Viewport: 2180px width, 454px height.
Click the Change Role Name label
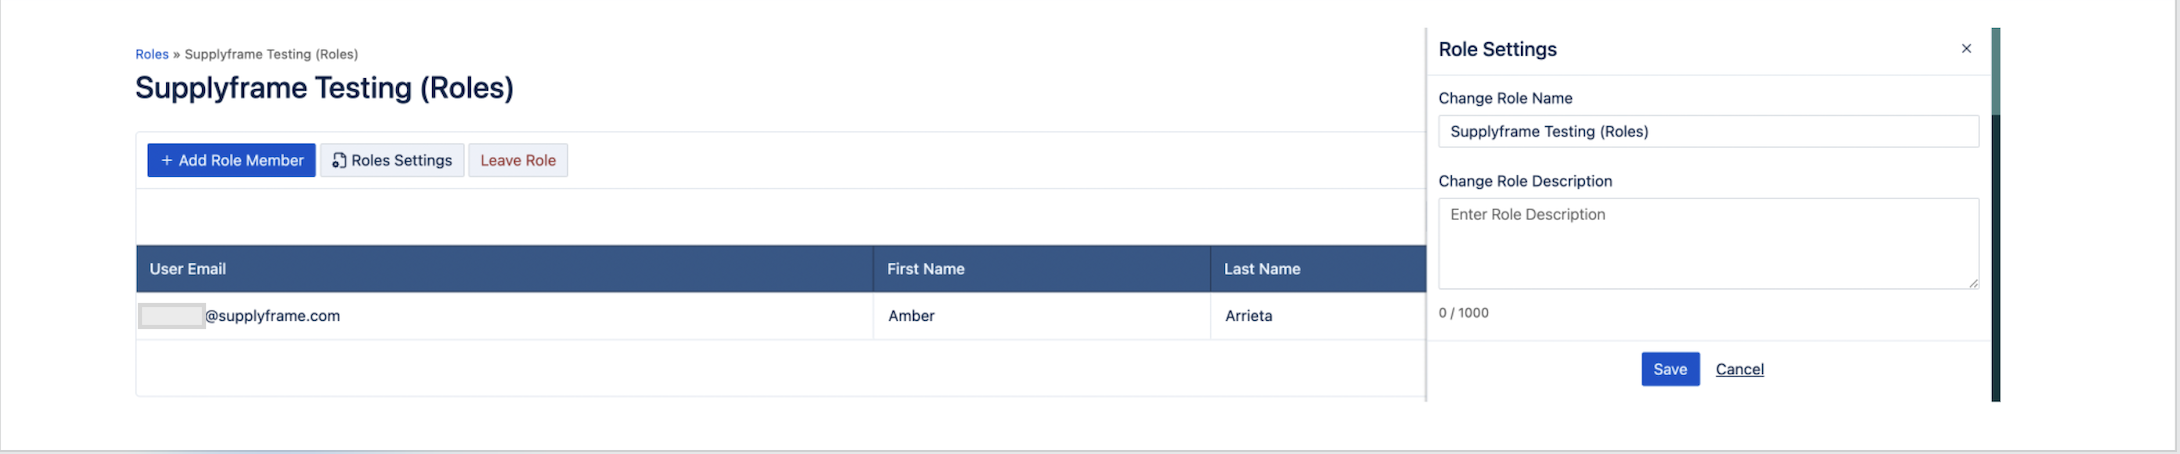[x=1505, y=98]
